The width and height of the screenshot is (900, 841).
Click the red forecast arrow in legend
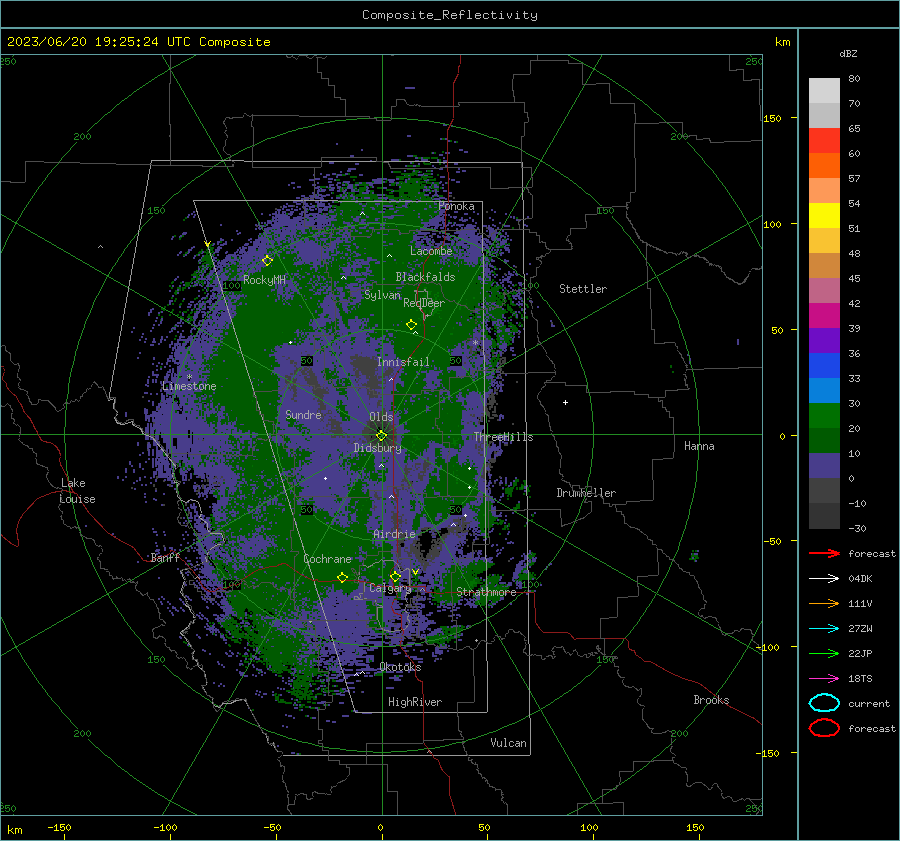click(824, 553)
